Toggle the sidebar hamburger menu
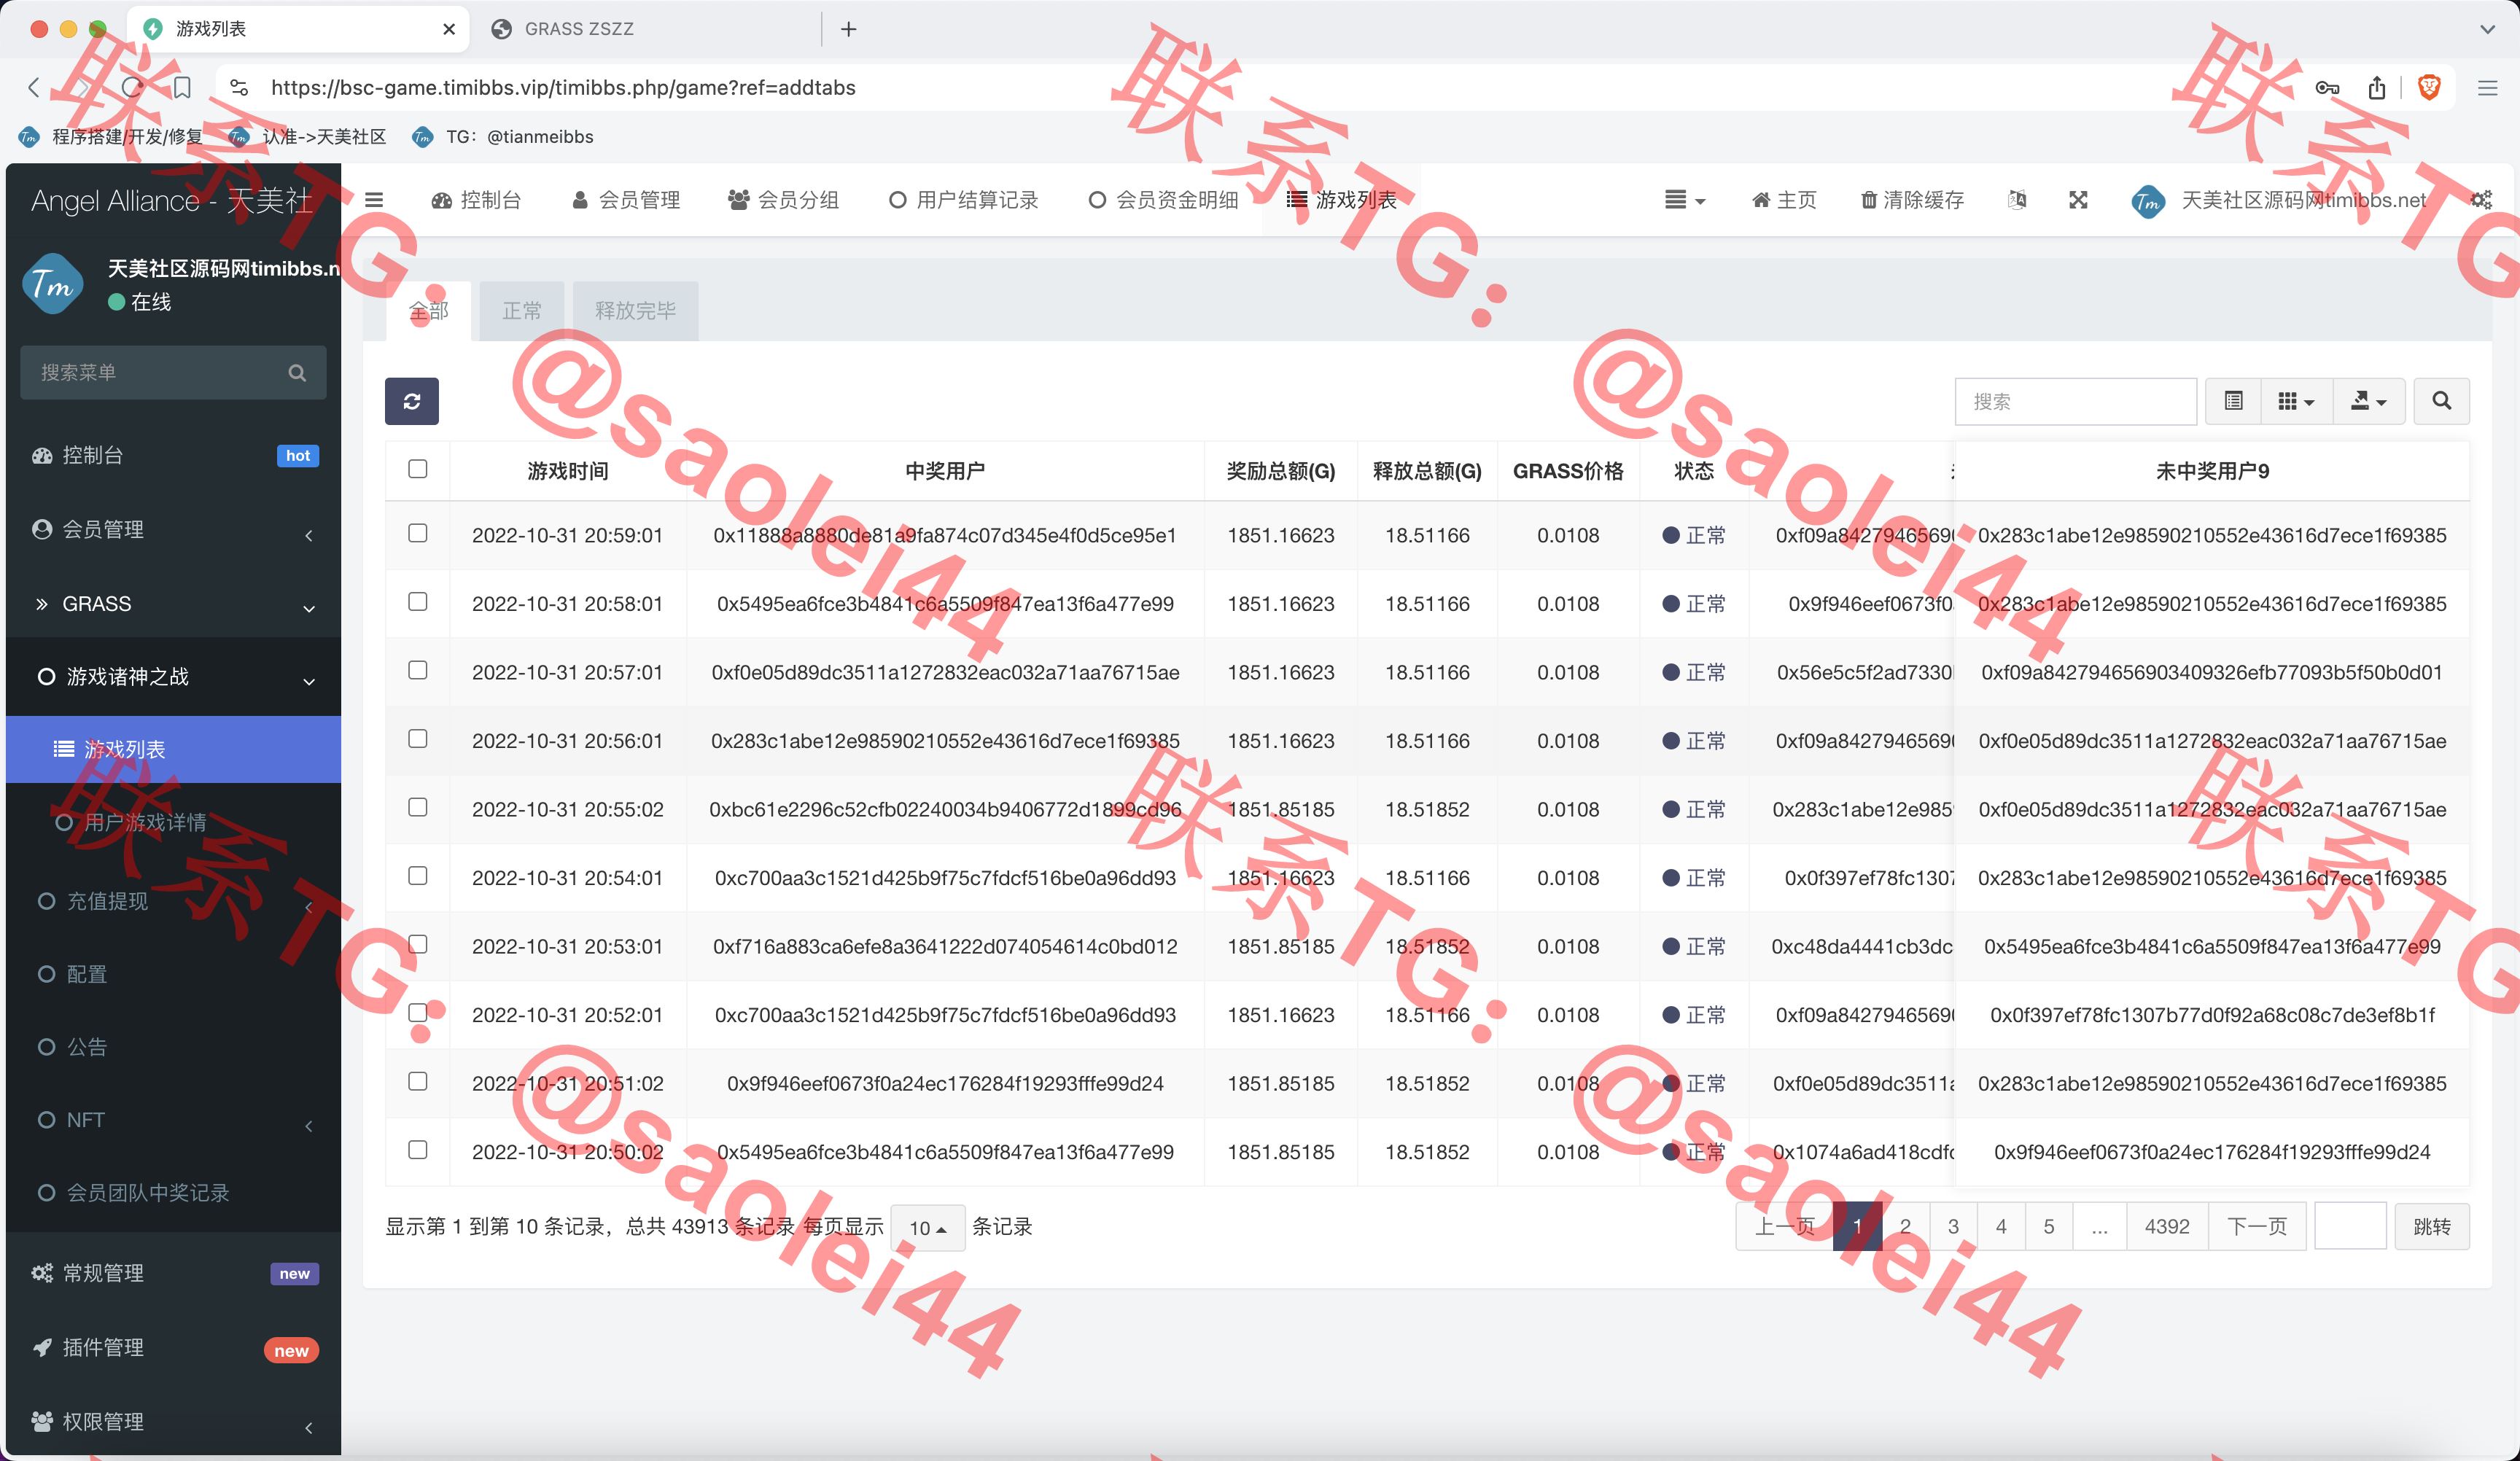The height and width of the screenshot is (1461, 2520). (x=374, y=200)
